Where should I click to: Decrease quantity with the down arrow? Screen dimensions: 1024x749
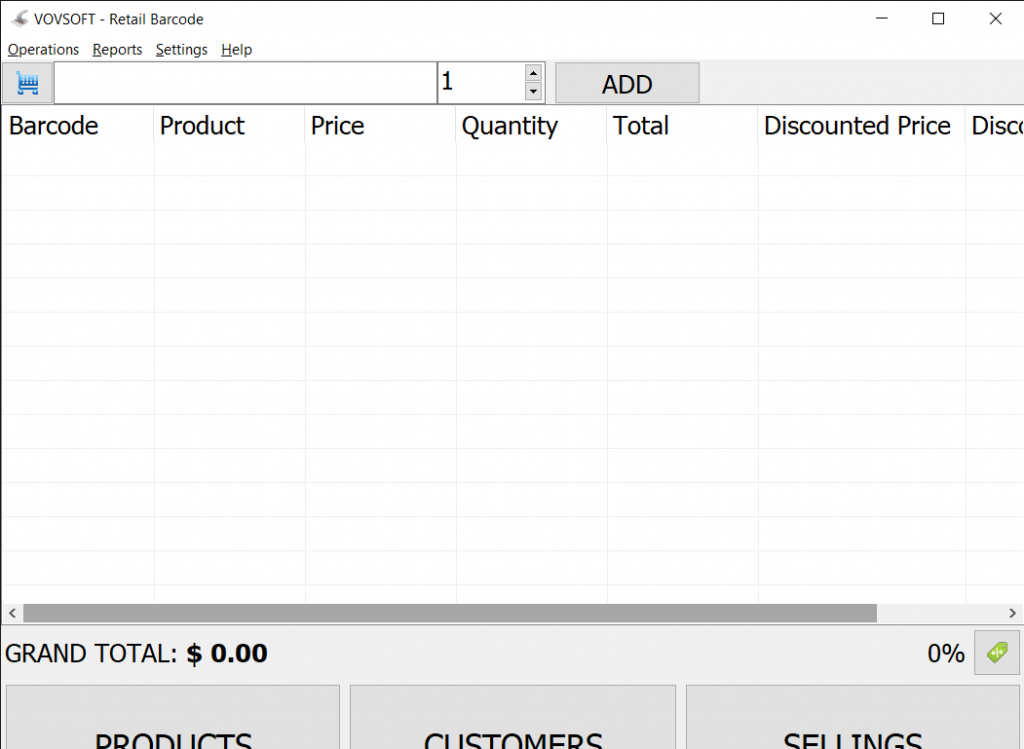(x=534, y=91)
